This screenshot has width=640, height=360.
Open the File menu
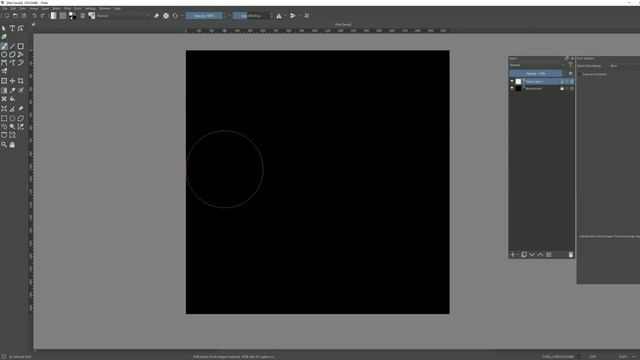point(5,8)
